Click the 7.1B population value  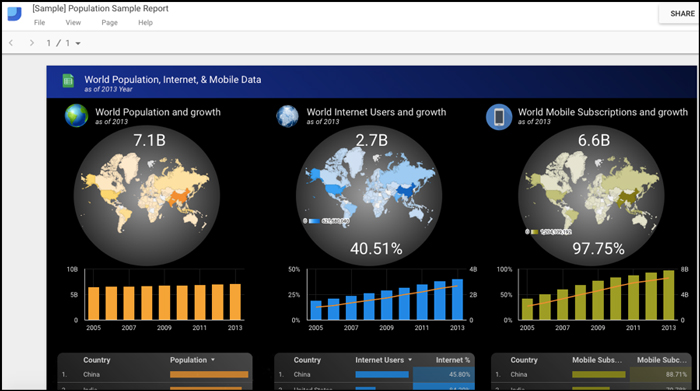coord(150,141)
